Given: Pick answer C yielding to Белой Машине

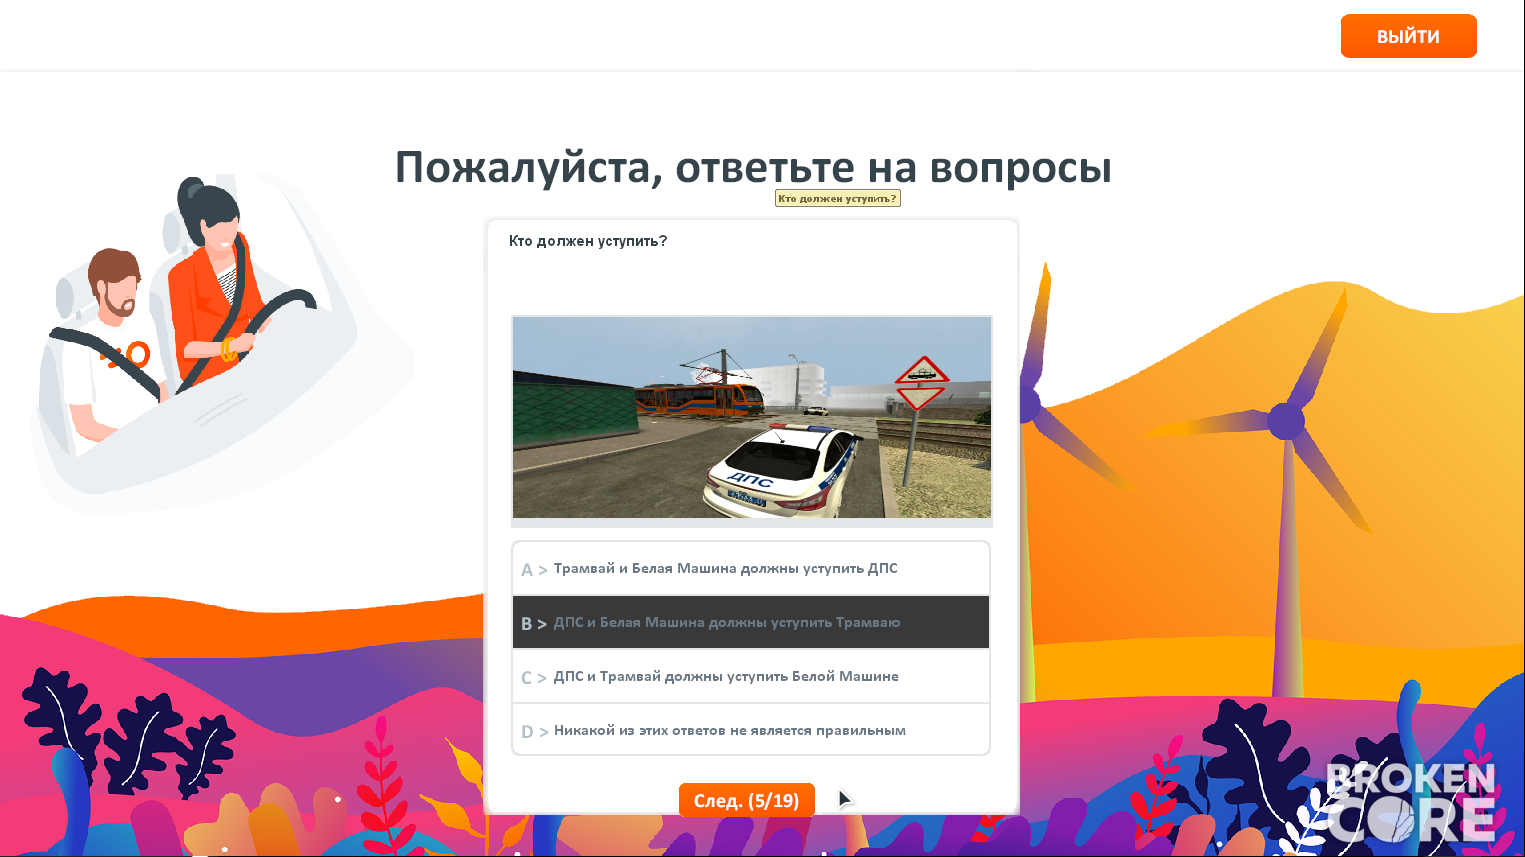Looking at the screenshot, I should pos(751,677).
